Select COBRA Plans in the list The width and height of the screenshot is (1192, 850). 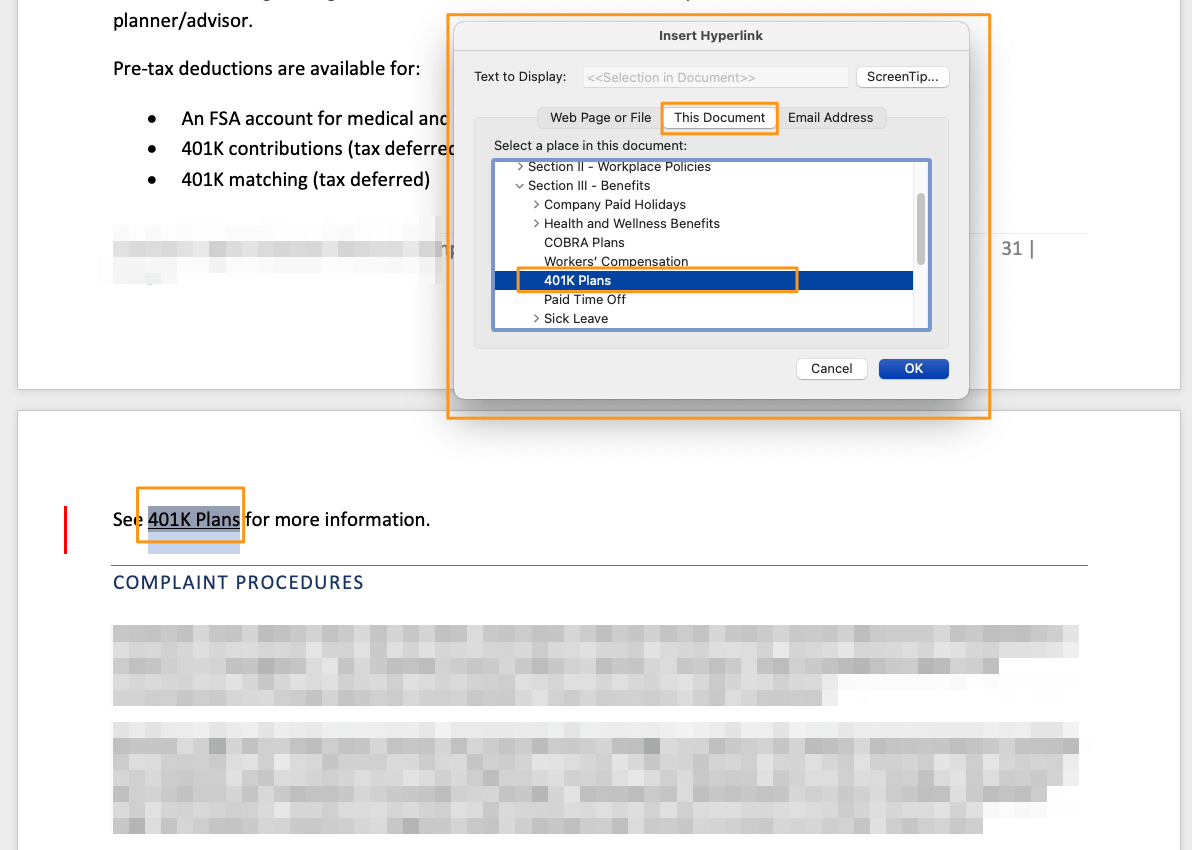(x=584, y=243)
